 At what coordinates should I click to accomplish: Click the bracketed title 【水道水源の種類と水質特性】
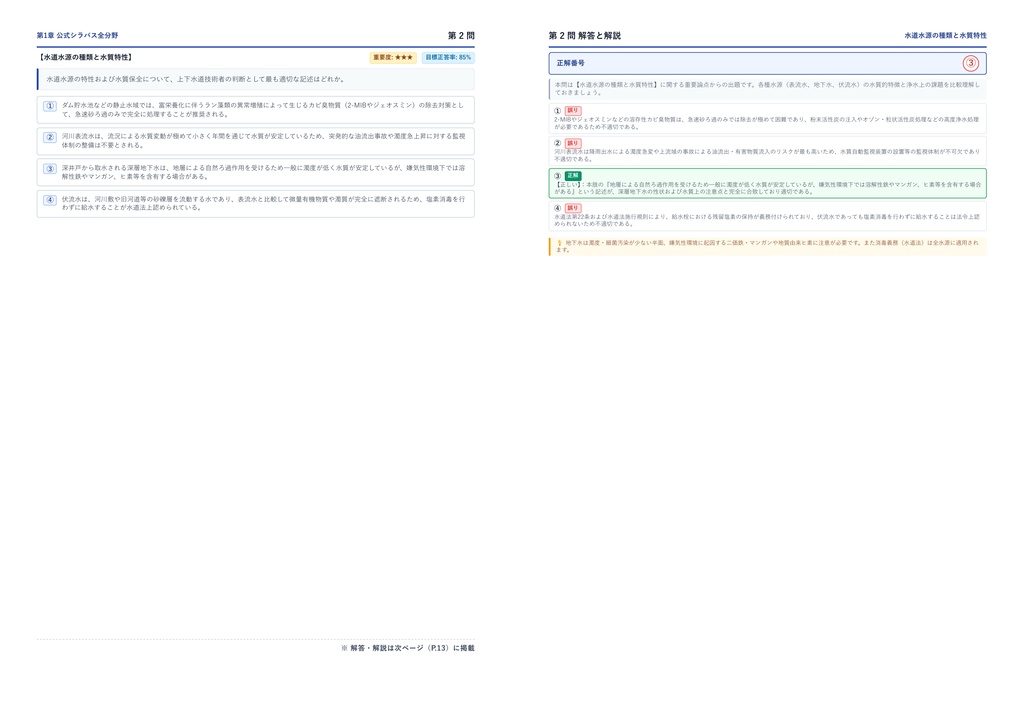86,57
